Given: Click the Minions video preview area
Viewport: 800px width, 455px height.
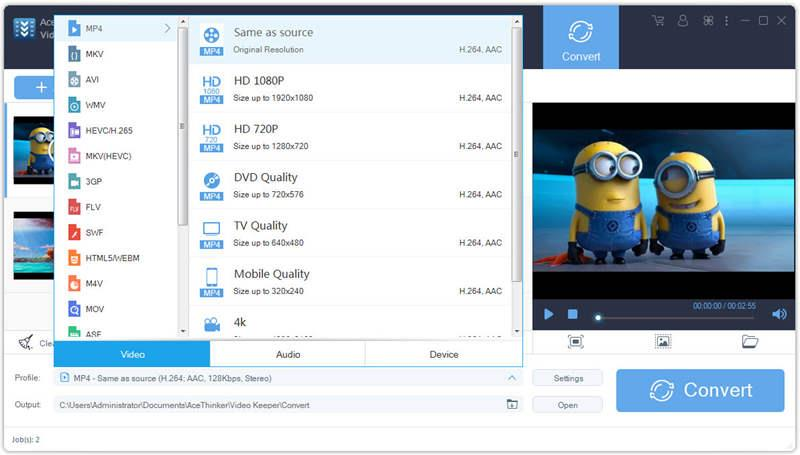Looking at the screenshot, I should pyautogui.click(x=663, y=200).
